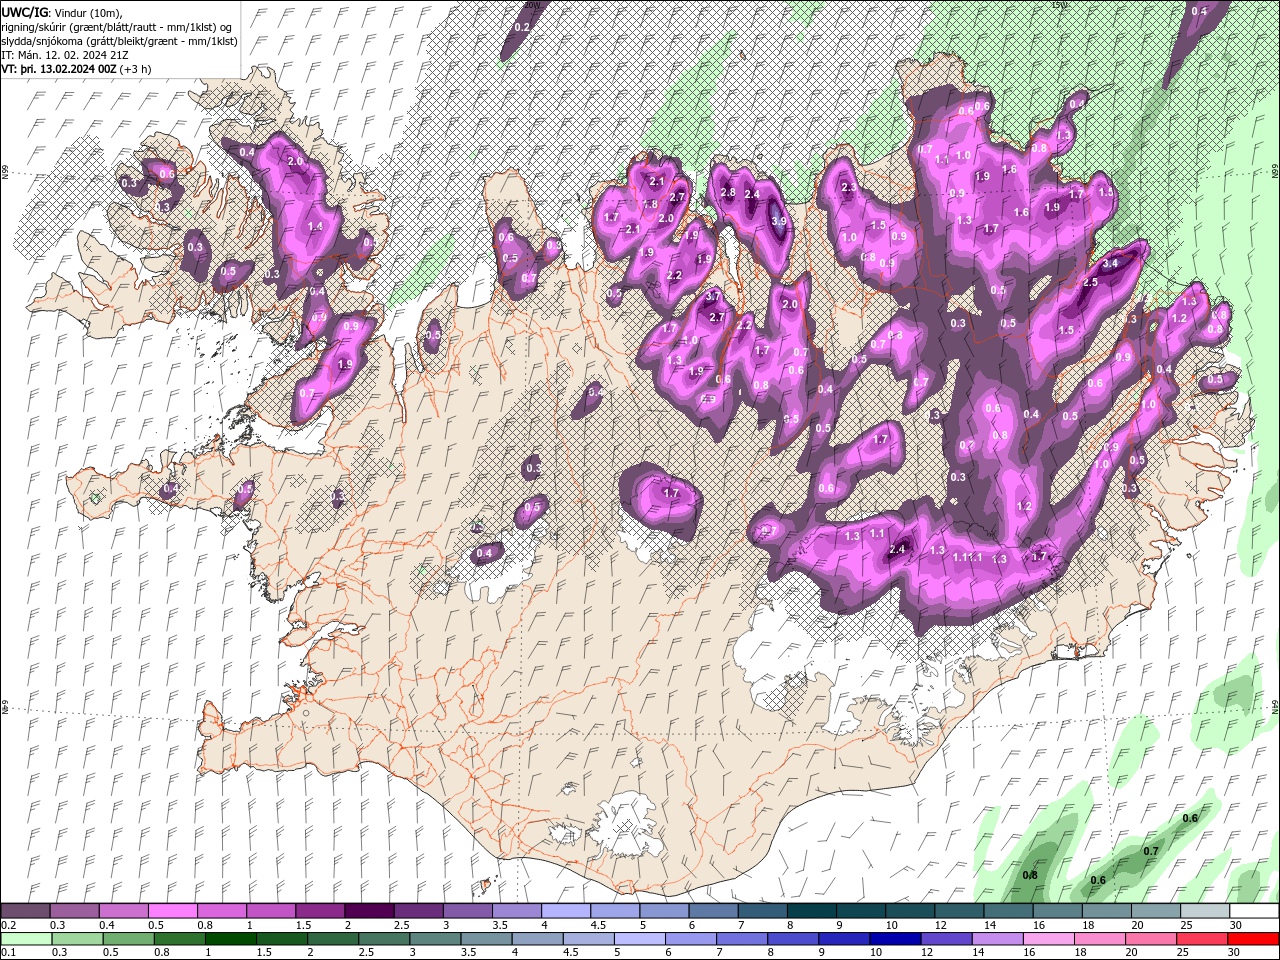This screenshot has height=960, width=1280.
Task: Click the "slydda/snjókoma (grátt/bleikt/grænt - mm/1klst)" legend line
Action: pyautogui.click(x=119, y=41)
